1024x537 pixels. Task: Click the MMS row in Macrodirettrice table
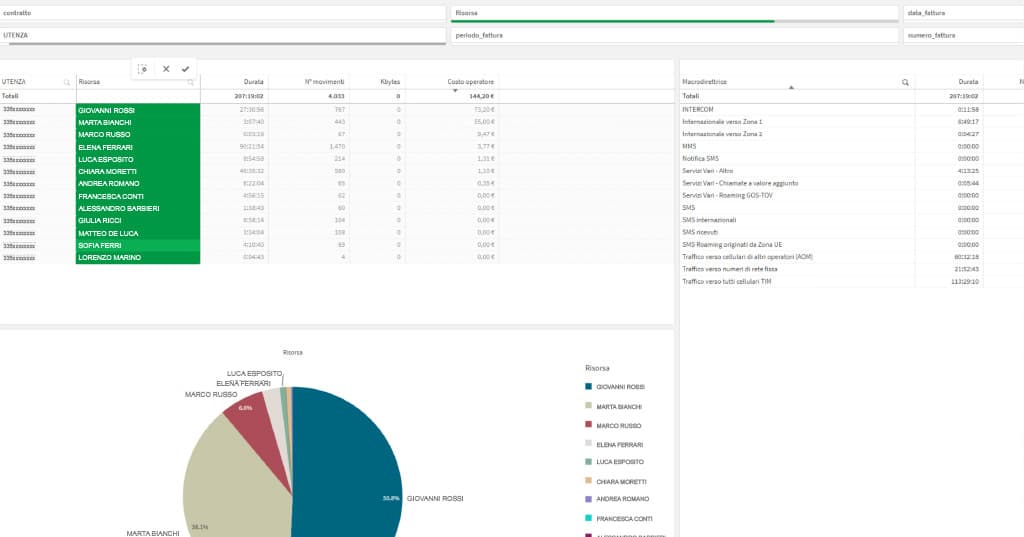852,146
